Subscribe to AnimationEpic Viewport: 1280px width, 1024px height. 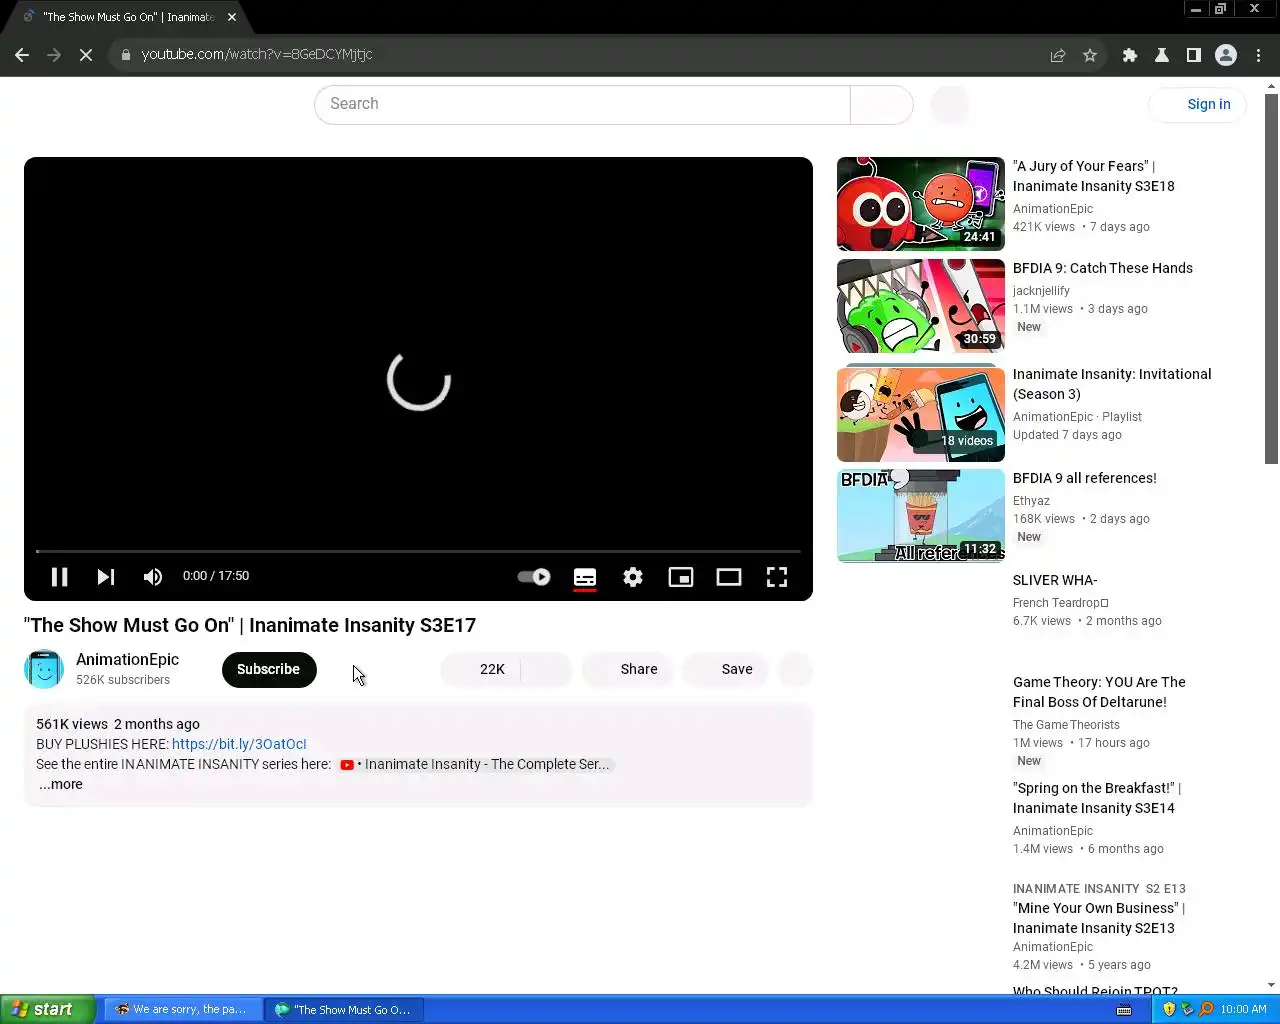(x=269, y=669)
